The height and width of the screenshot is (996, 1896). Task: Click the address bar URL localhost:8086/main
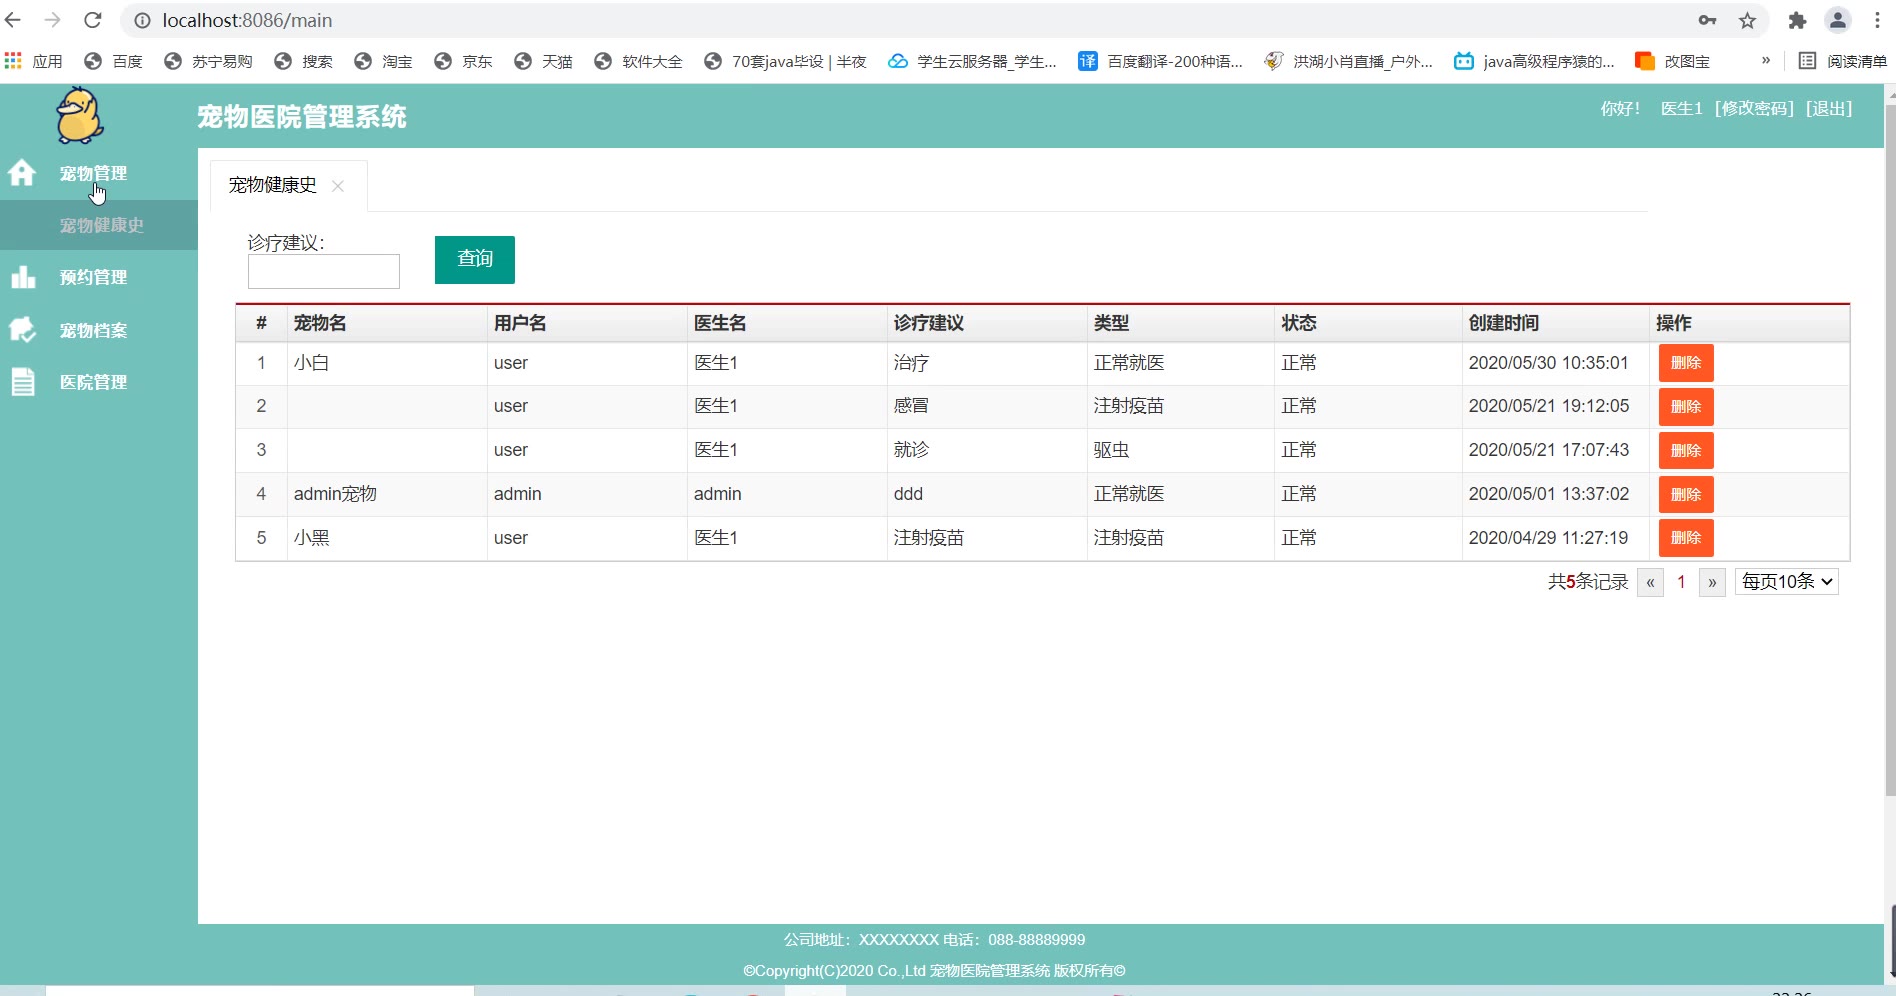[247, 20]
